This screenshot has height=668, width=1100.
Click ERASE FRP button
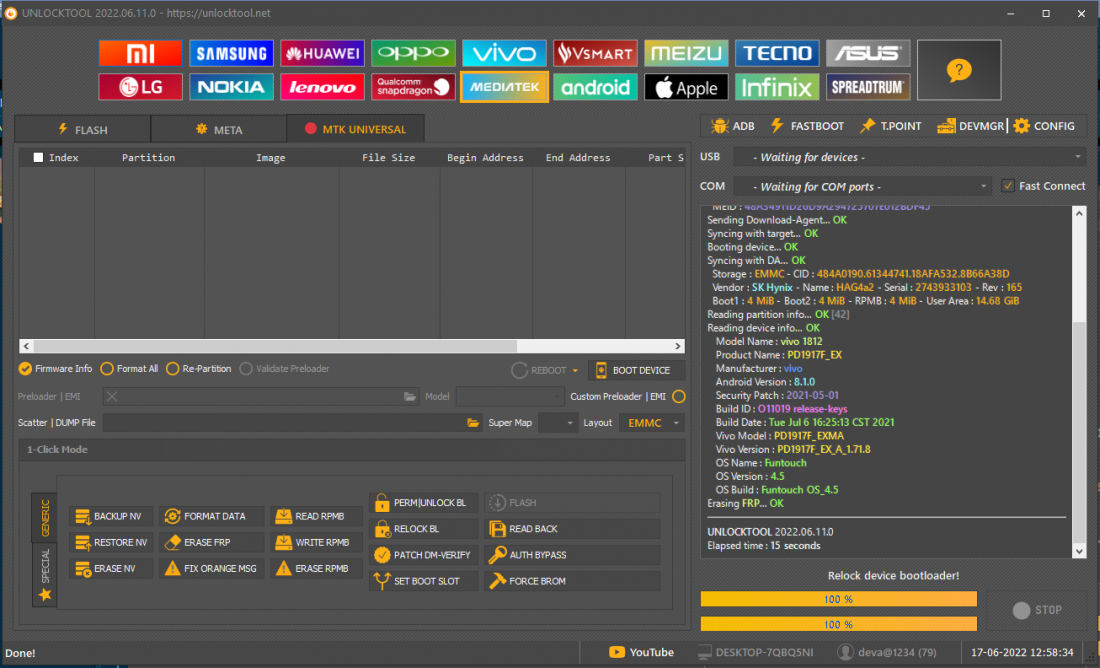211,543
